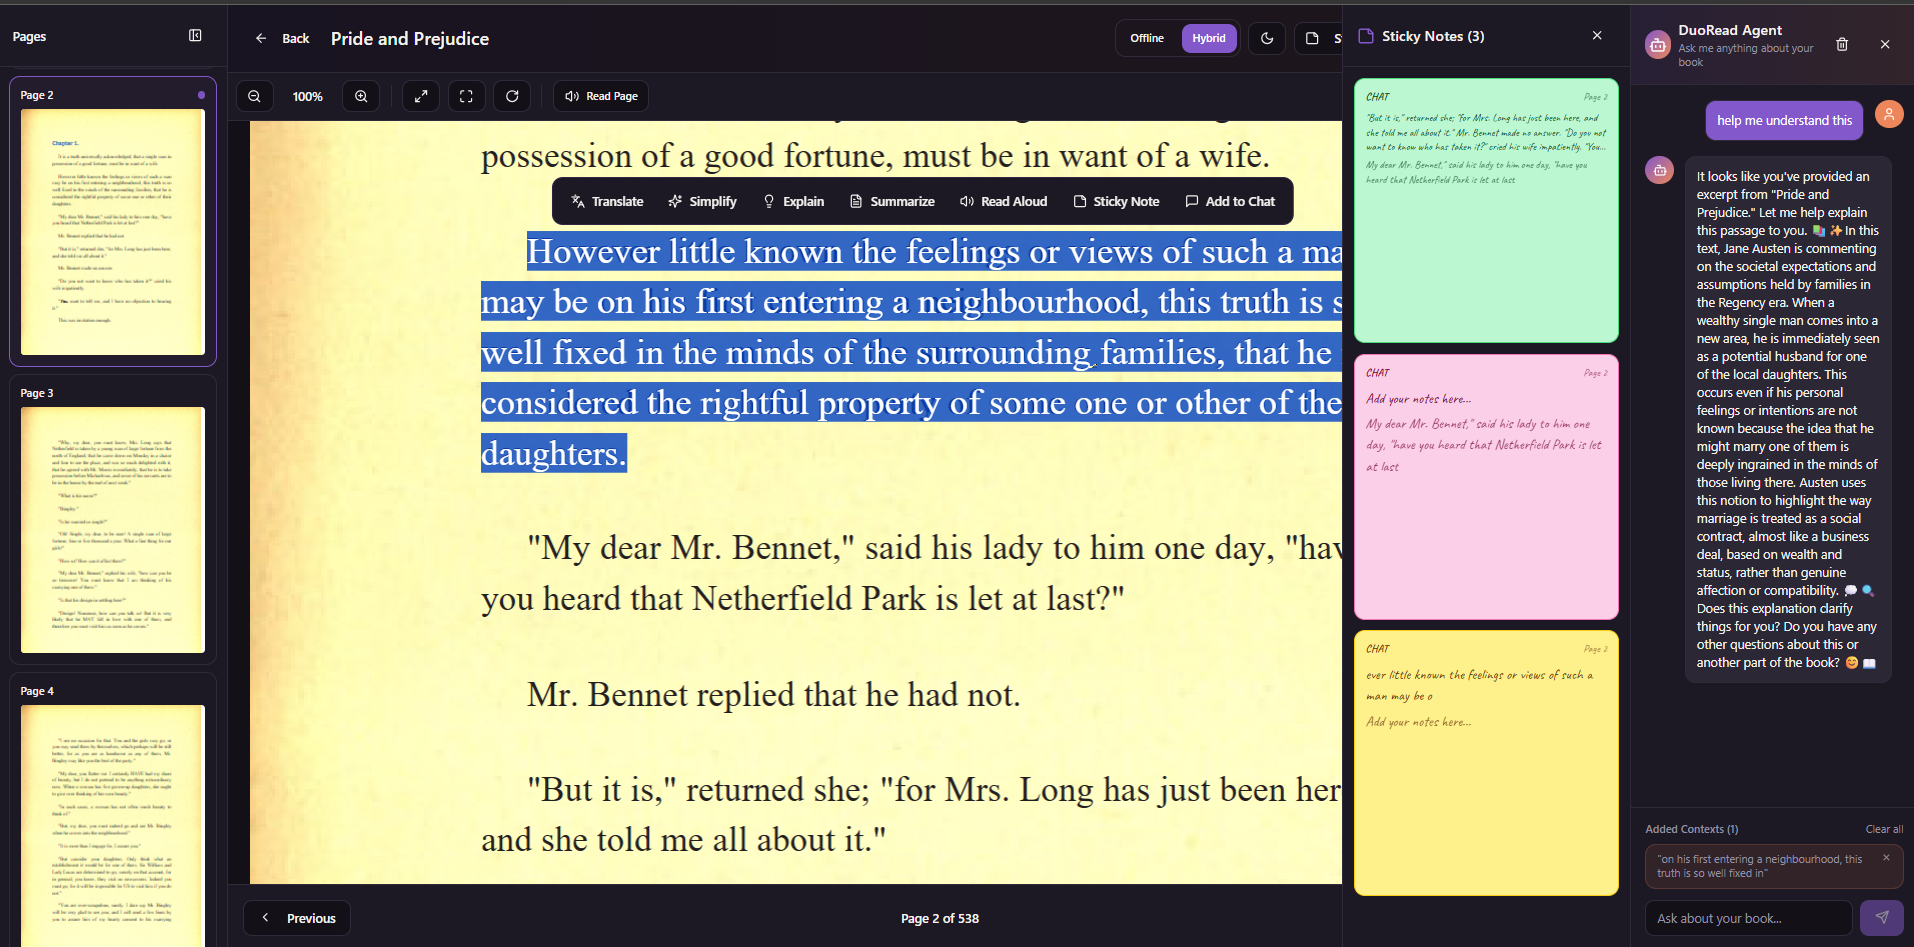The height and width of the screenshot is (947, 1914).
Task: Open the yellow sticky note
Action: tap(1486, 763)
